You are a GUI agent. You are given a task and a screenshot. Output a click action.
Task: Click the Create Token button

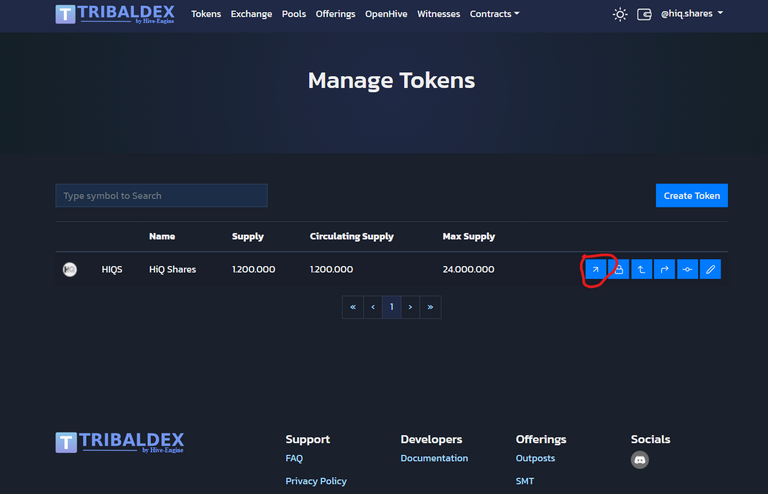pos(692,195)
